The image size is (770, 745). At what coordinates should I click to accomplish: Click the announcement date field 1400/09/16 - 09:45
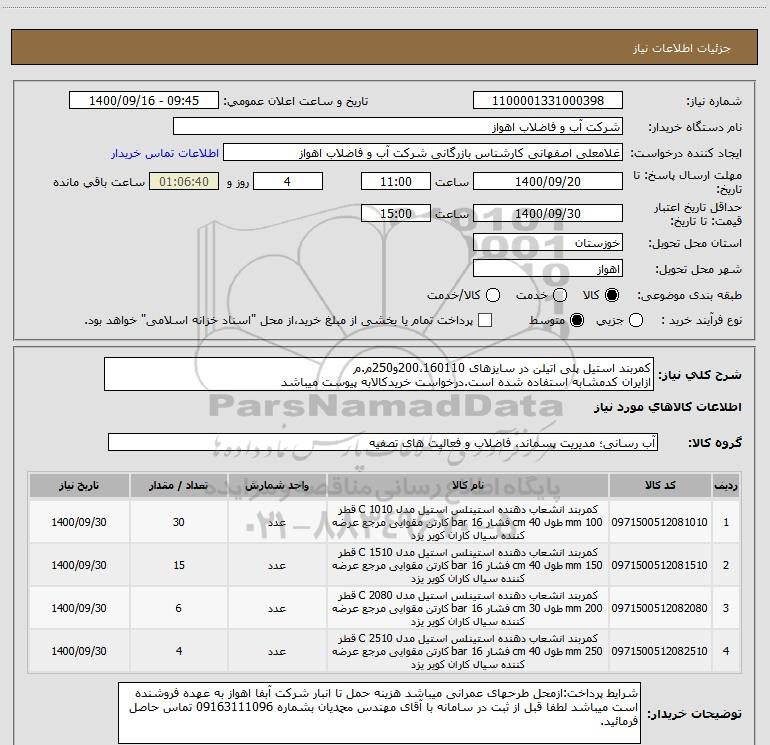144,101
